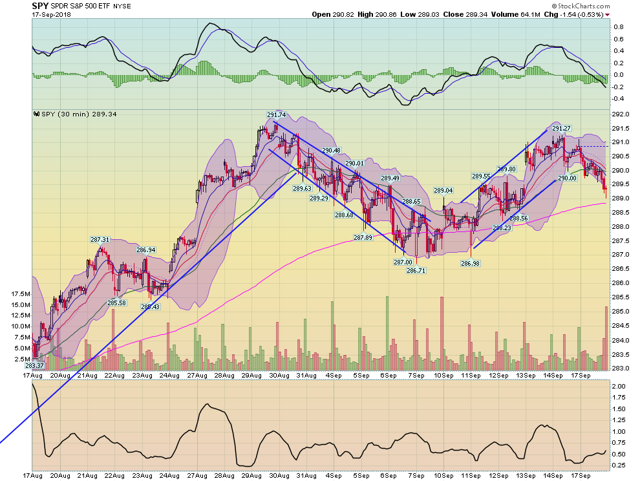Screen dimensions: 640x481
Task: Select the 286.94 price label
Action: (x=146, y=250)
